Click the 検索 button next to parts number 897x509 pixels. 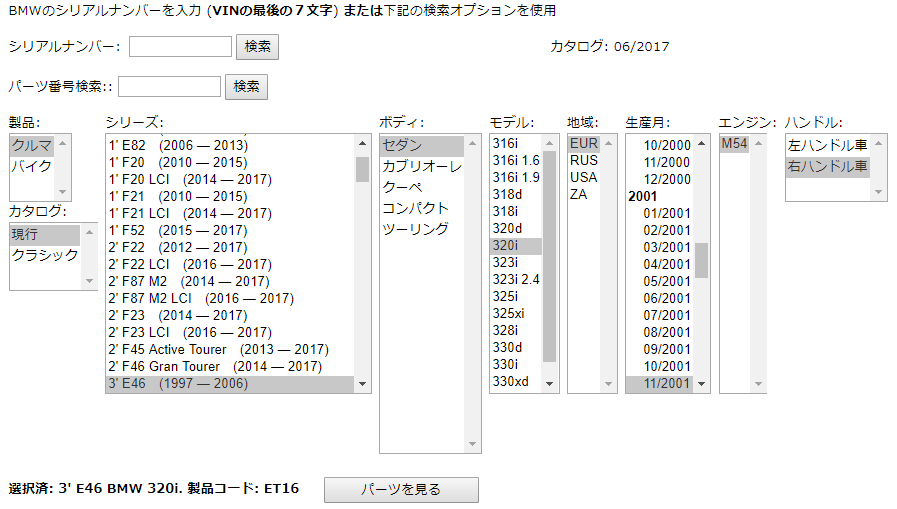pyautogui.click(x=246, y=86)
